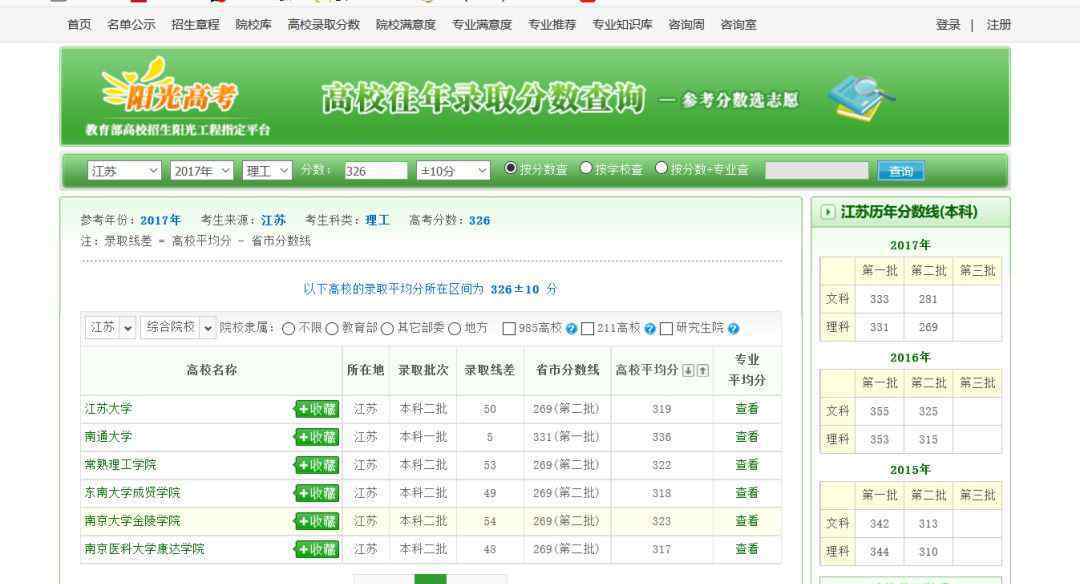Viewport: 1080px width, 584px height.
Task: Click 查看 for 南通大学 major scores
Action: 747,437
